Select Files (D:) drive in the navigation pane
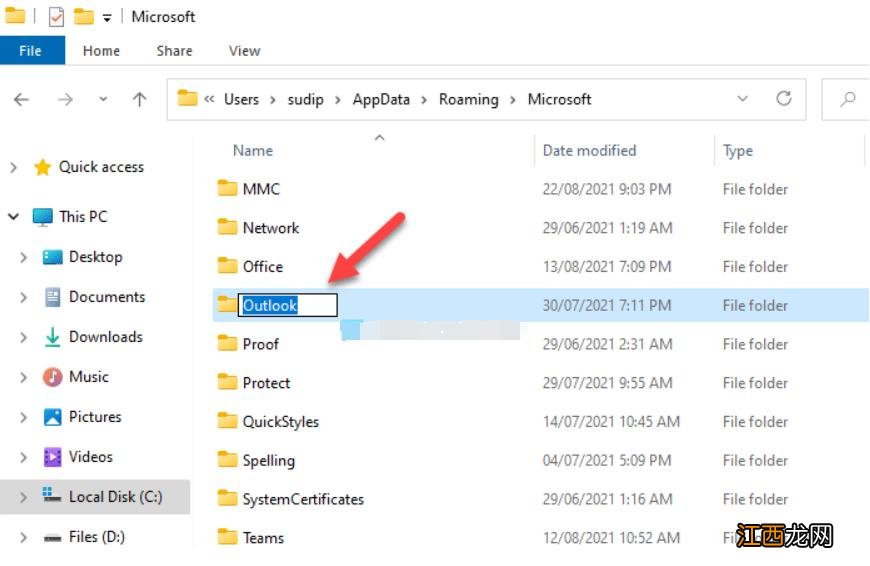Image resolution: width=870 pixels, height=566 pixels. coord(97,537)
